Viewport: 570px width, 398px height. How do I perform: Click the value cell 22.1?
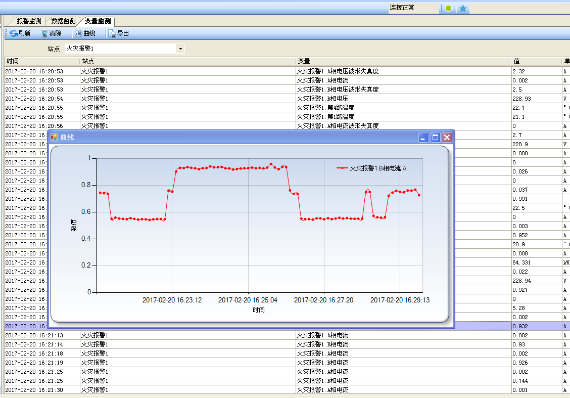click(537, 108)
